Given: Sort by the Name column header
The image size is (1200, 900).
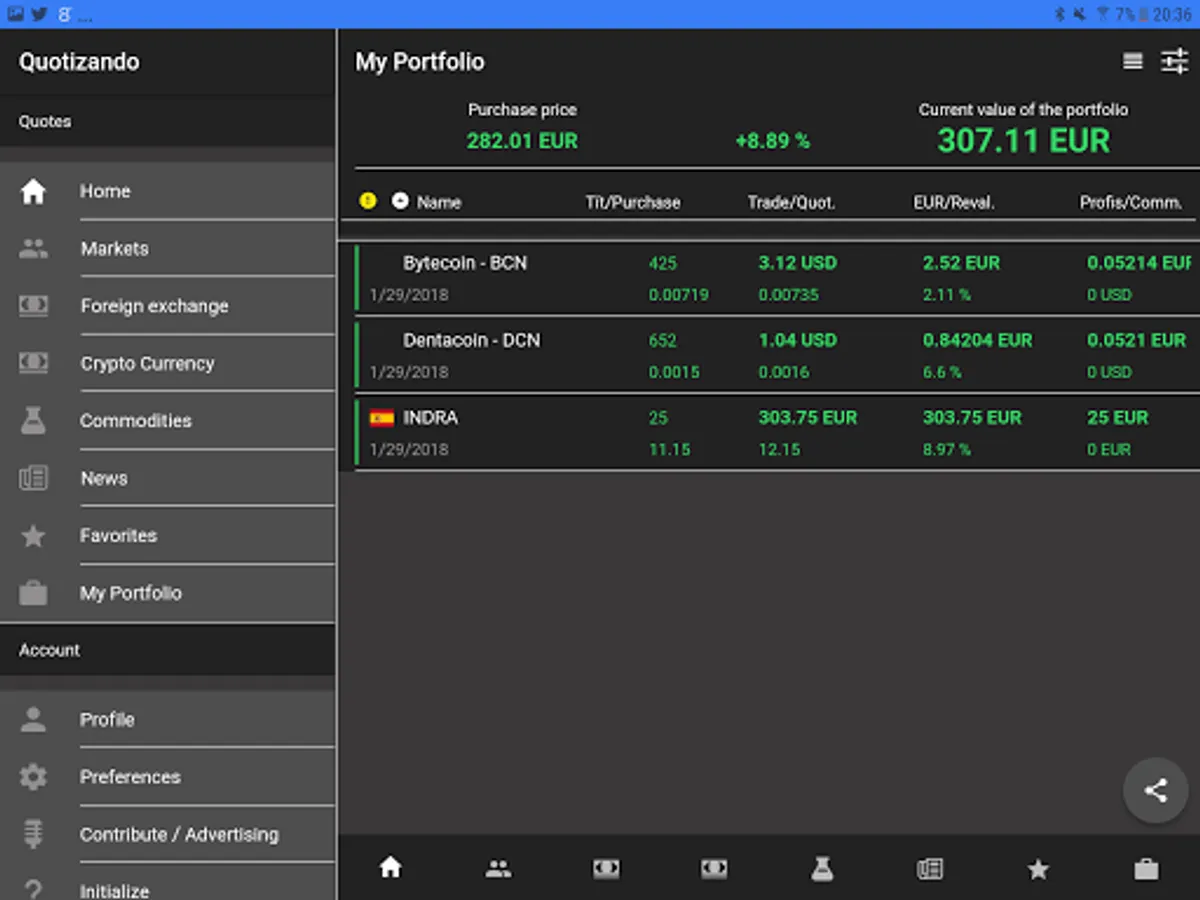Looking at the screenshot, I should (x=439, y=202).
